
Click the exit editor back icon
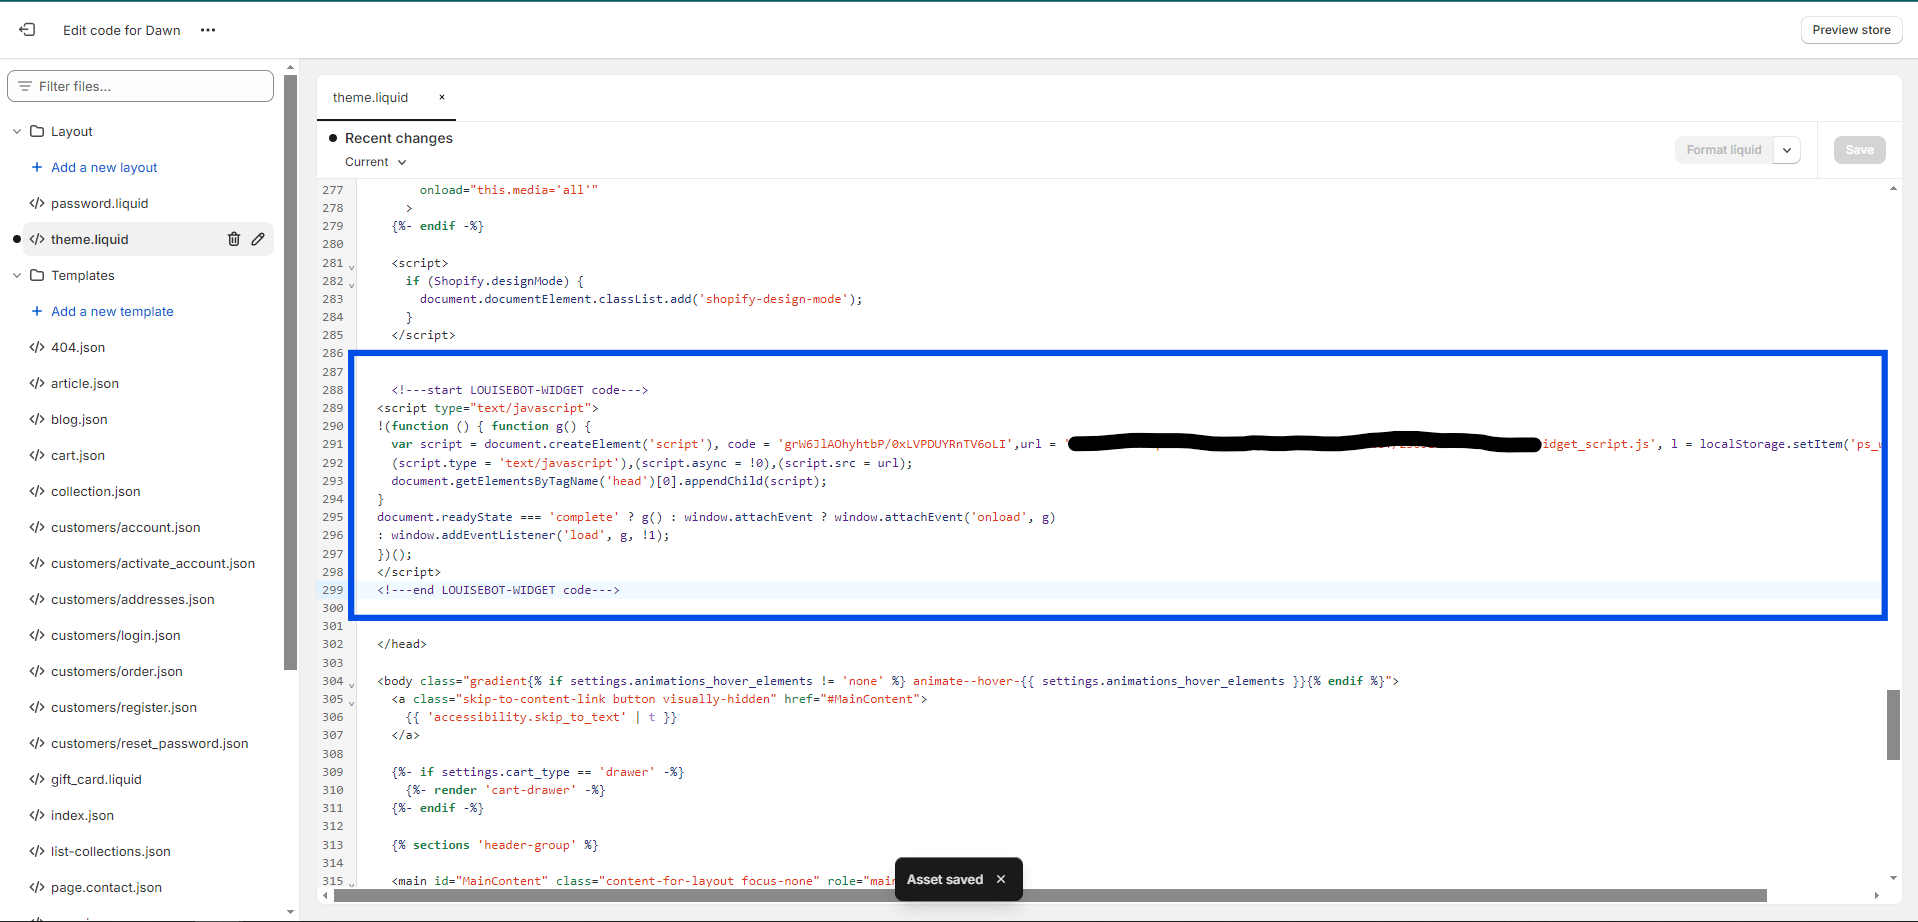point(27,30)
